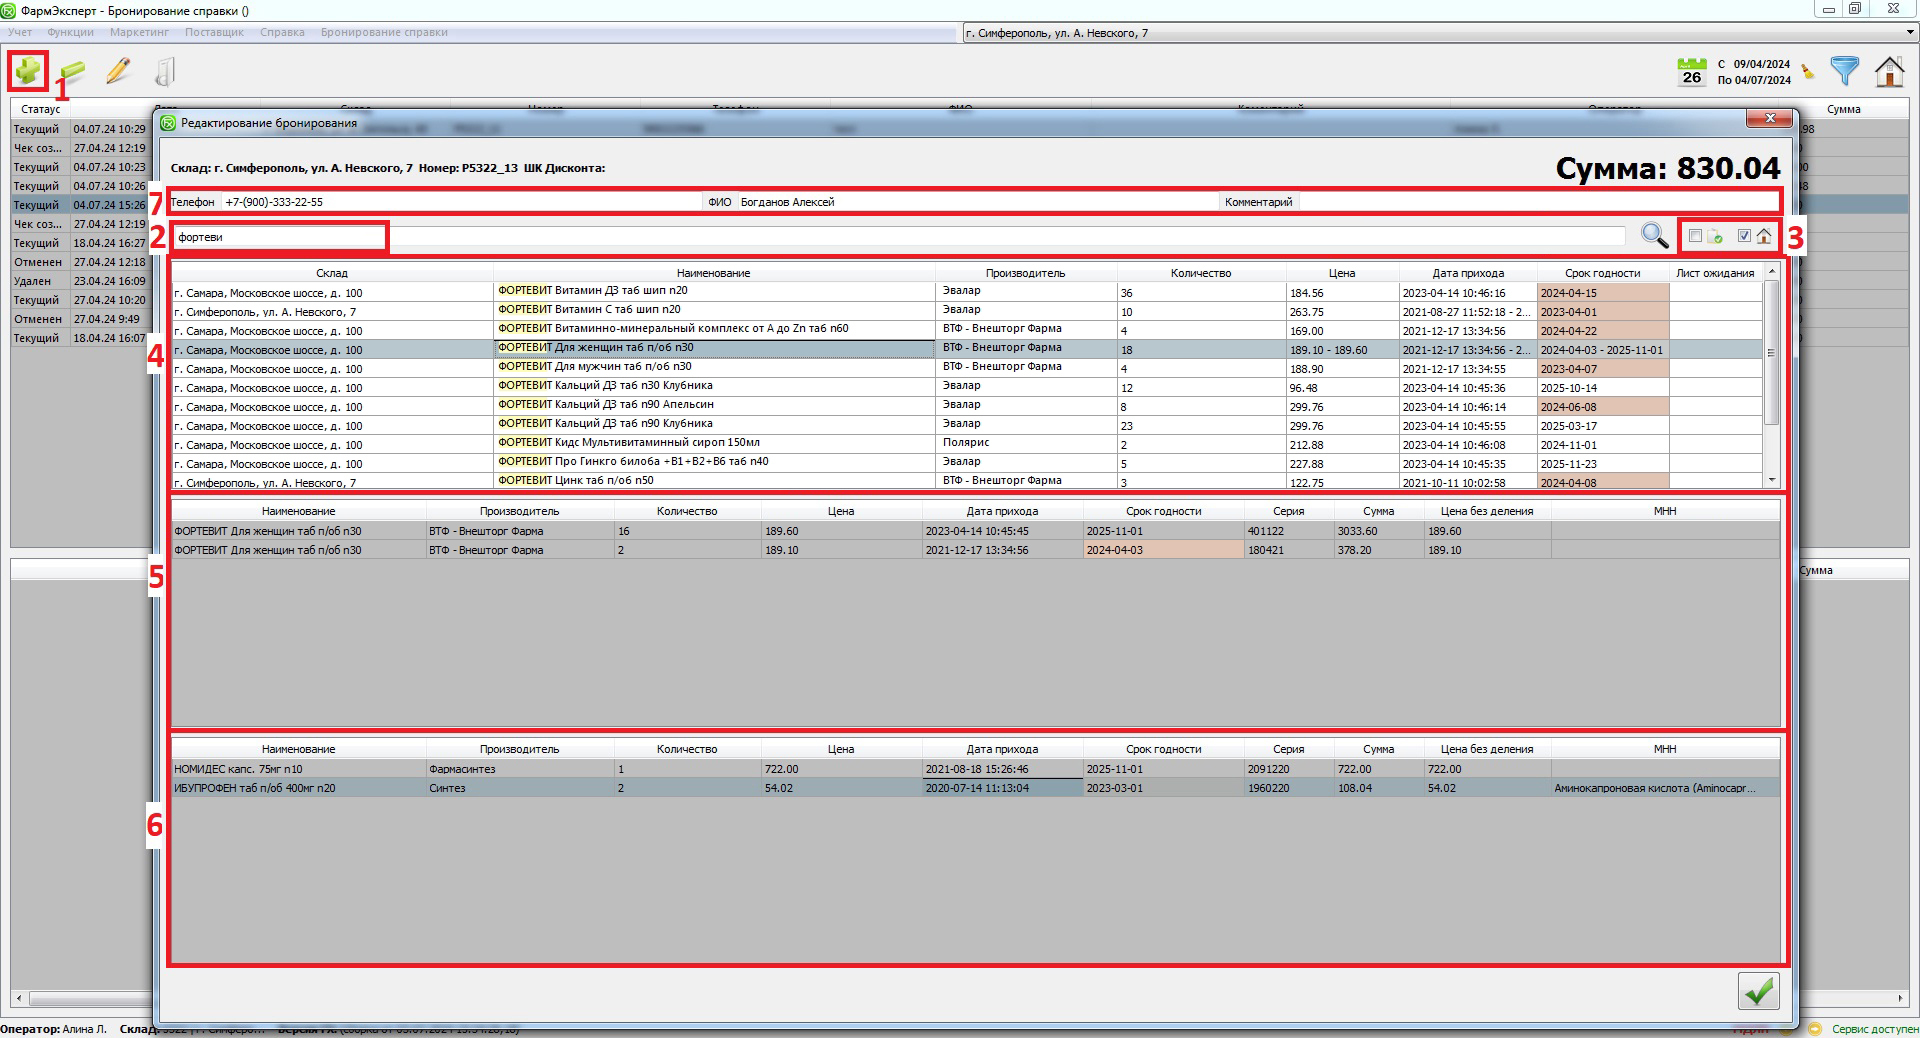Sort results by Цена column header
The width and height of the screenshot is (1920, 1038).
[x=1341, y=273]
